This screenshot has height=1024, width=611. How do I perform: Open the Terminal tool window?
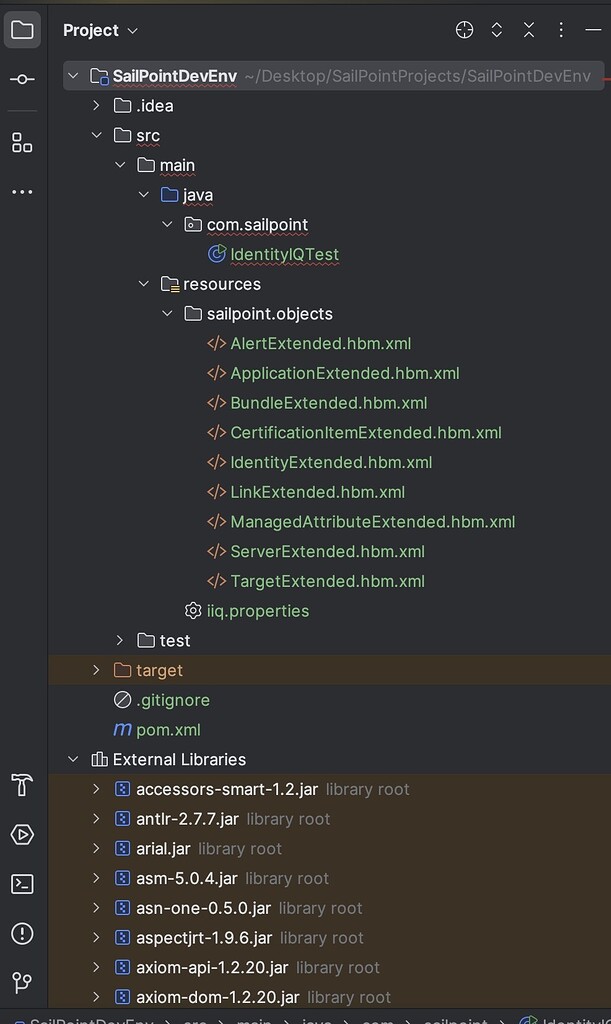[22, 884]
